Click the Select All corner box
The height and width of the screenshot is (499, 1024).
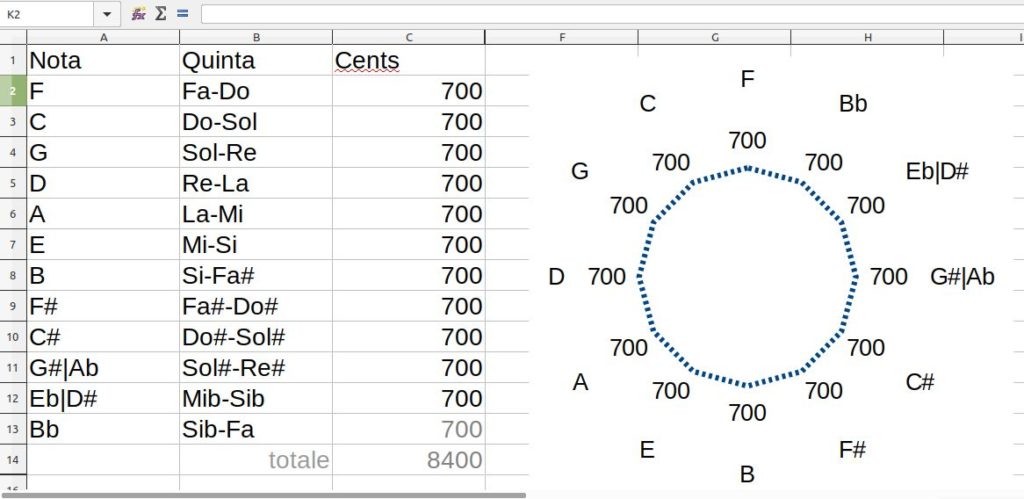point(13,37)
